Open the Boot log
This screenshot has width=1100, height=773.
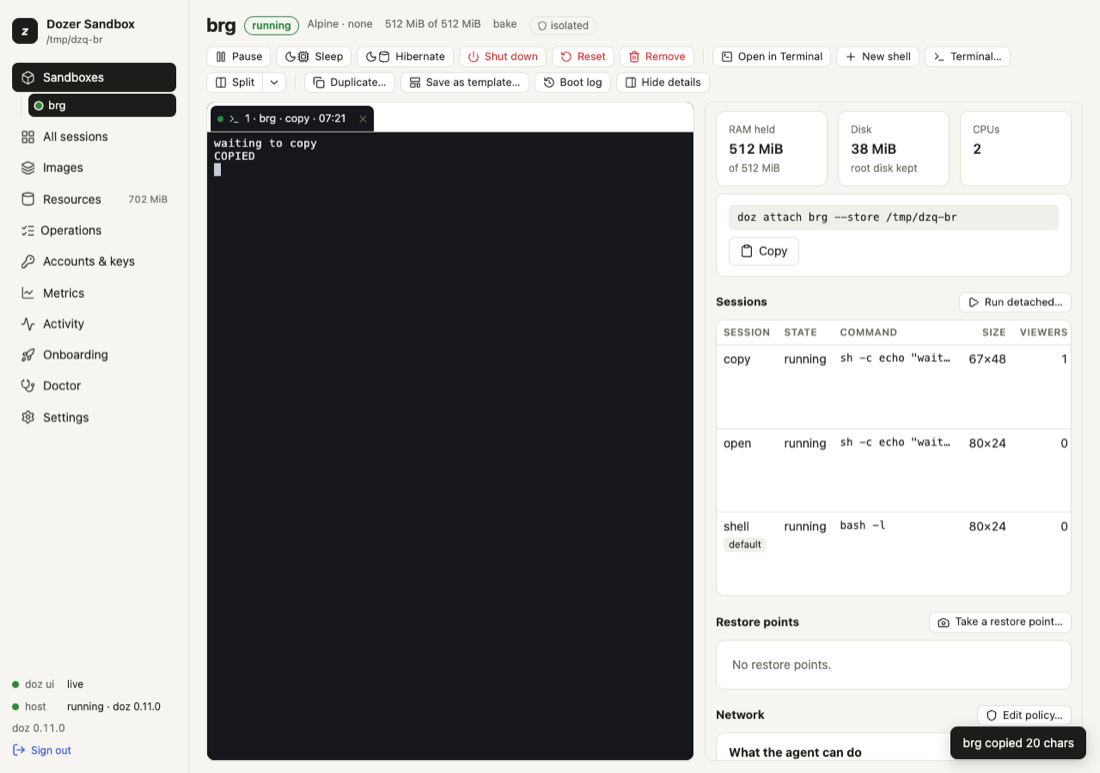572,83
